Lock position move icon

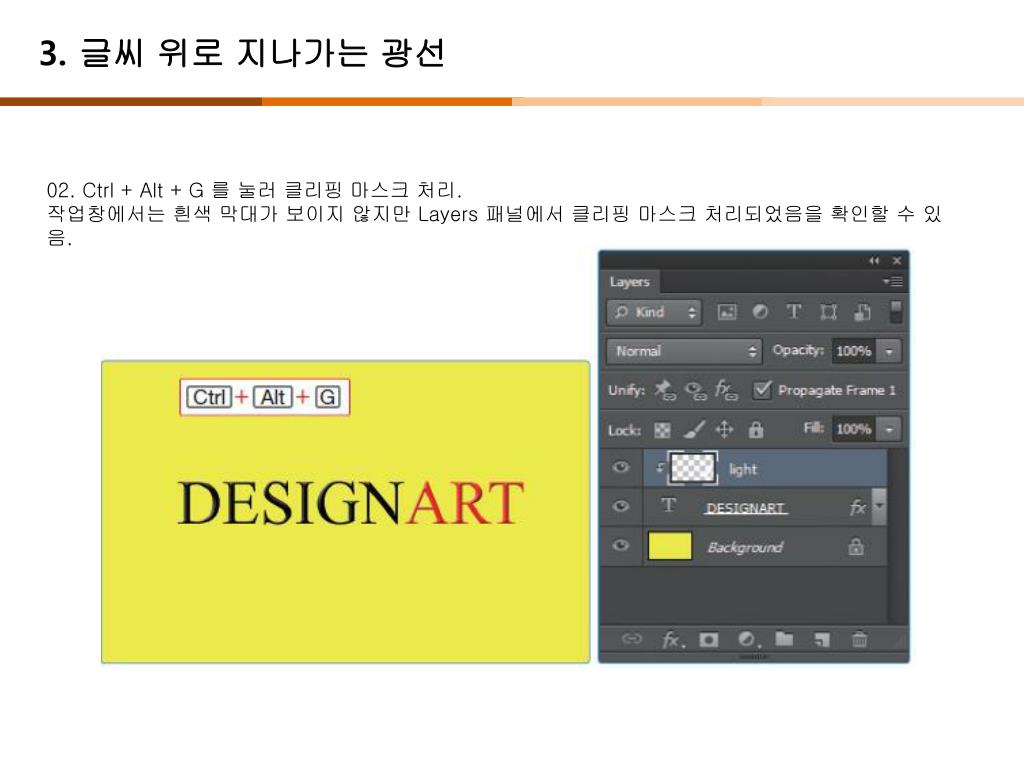point(724,429)
